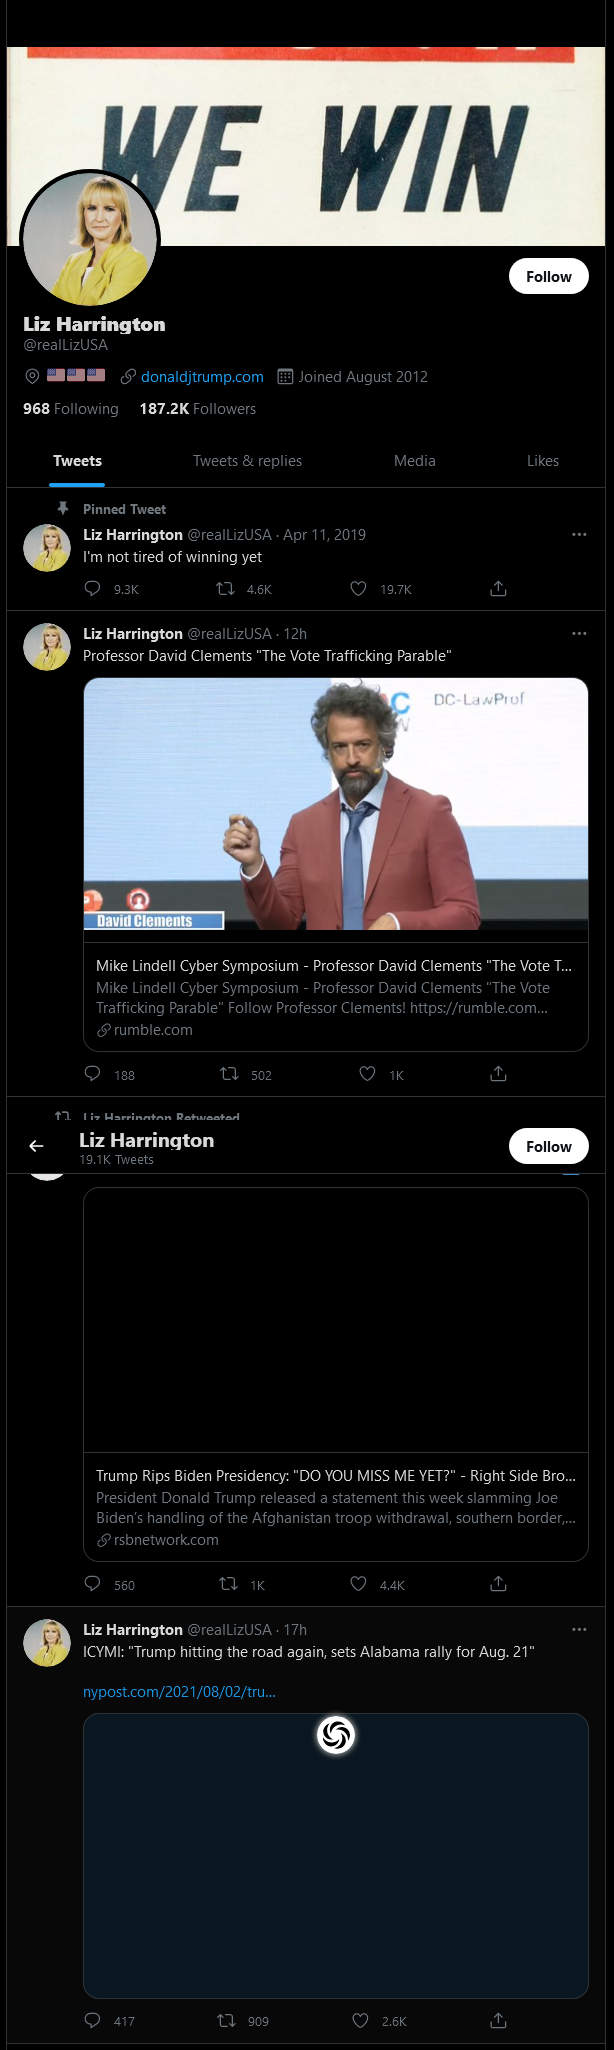The width and height of the screenshot is (614, 2050).
Task: Share the rsbnetwork.com article tweet
Action: [x=498, y=1584]
